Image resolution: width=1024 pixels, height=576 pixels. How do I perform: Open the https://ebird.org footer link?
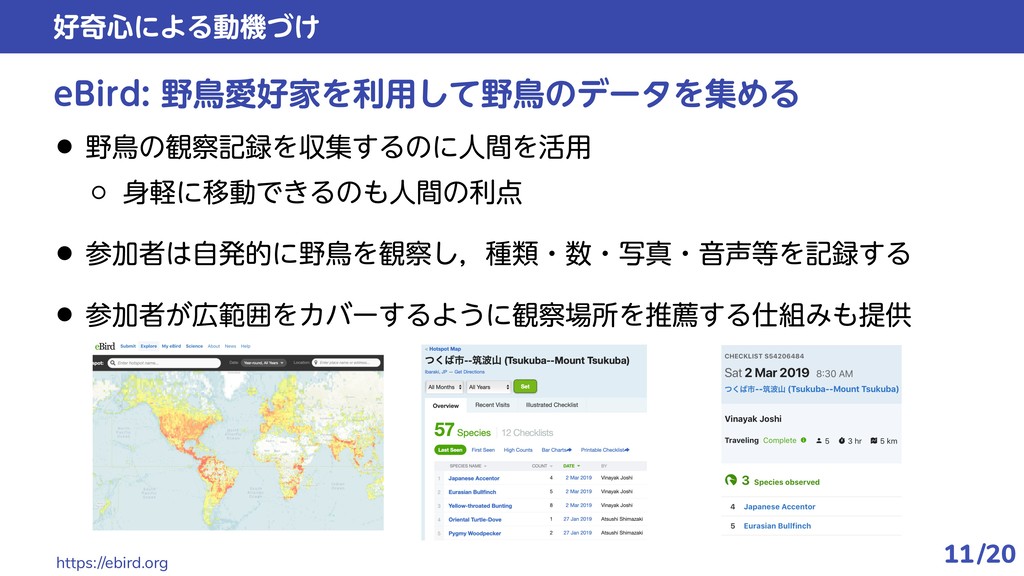(x=112, y=563)
